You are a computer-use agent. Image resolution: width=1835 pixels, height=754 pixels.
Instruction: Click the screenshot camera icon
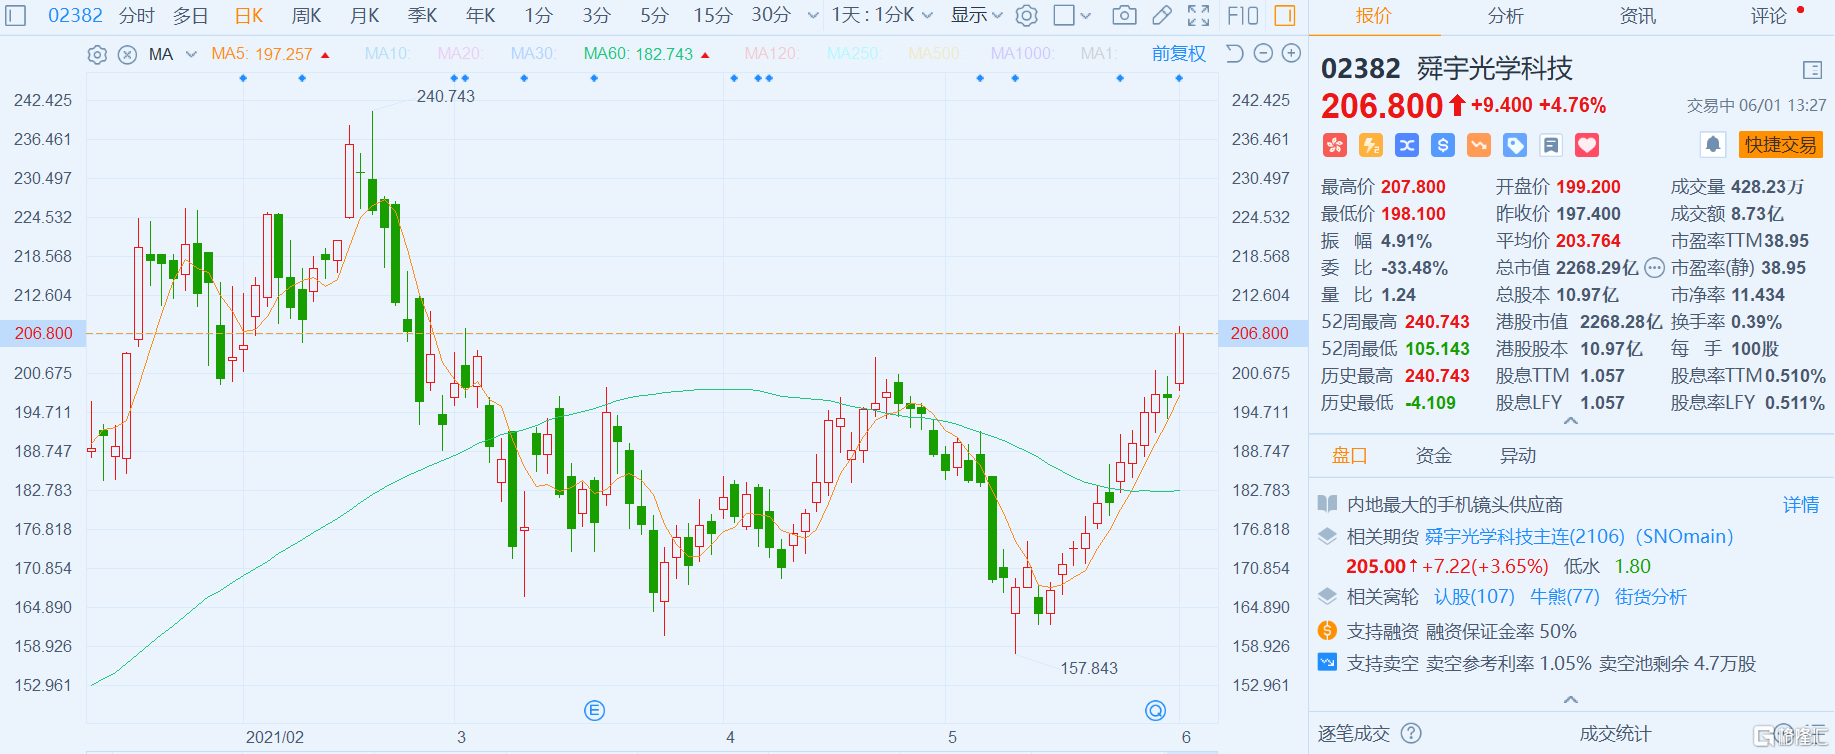[x=1124, y=15]
